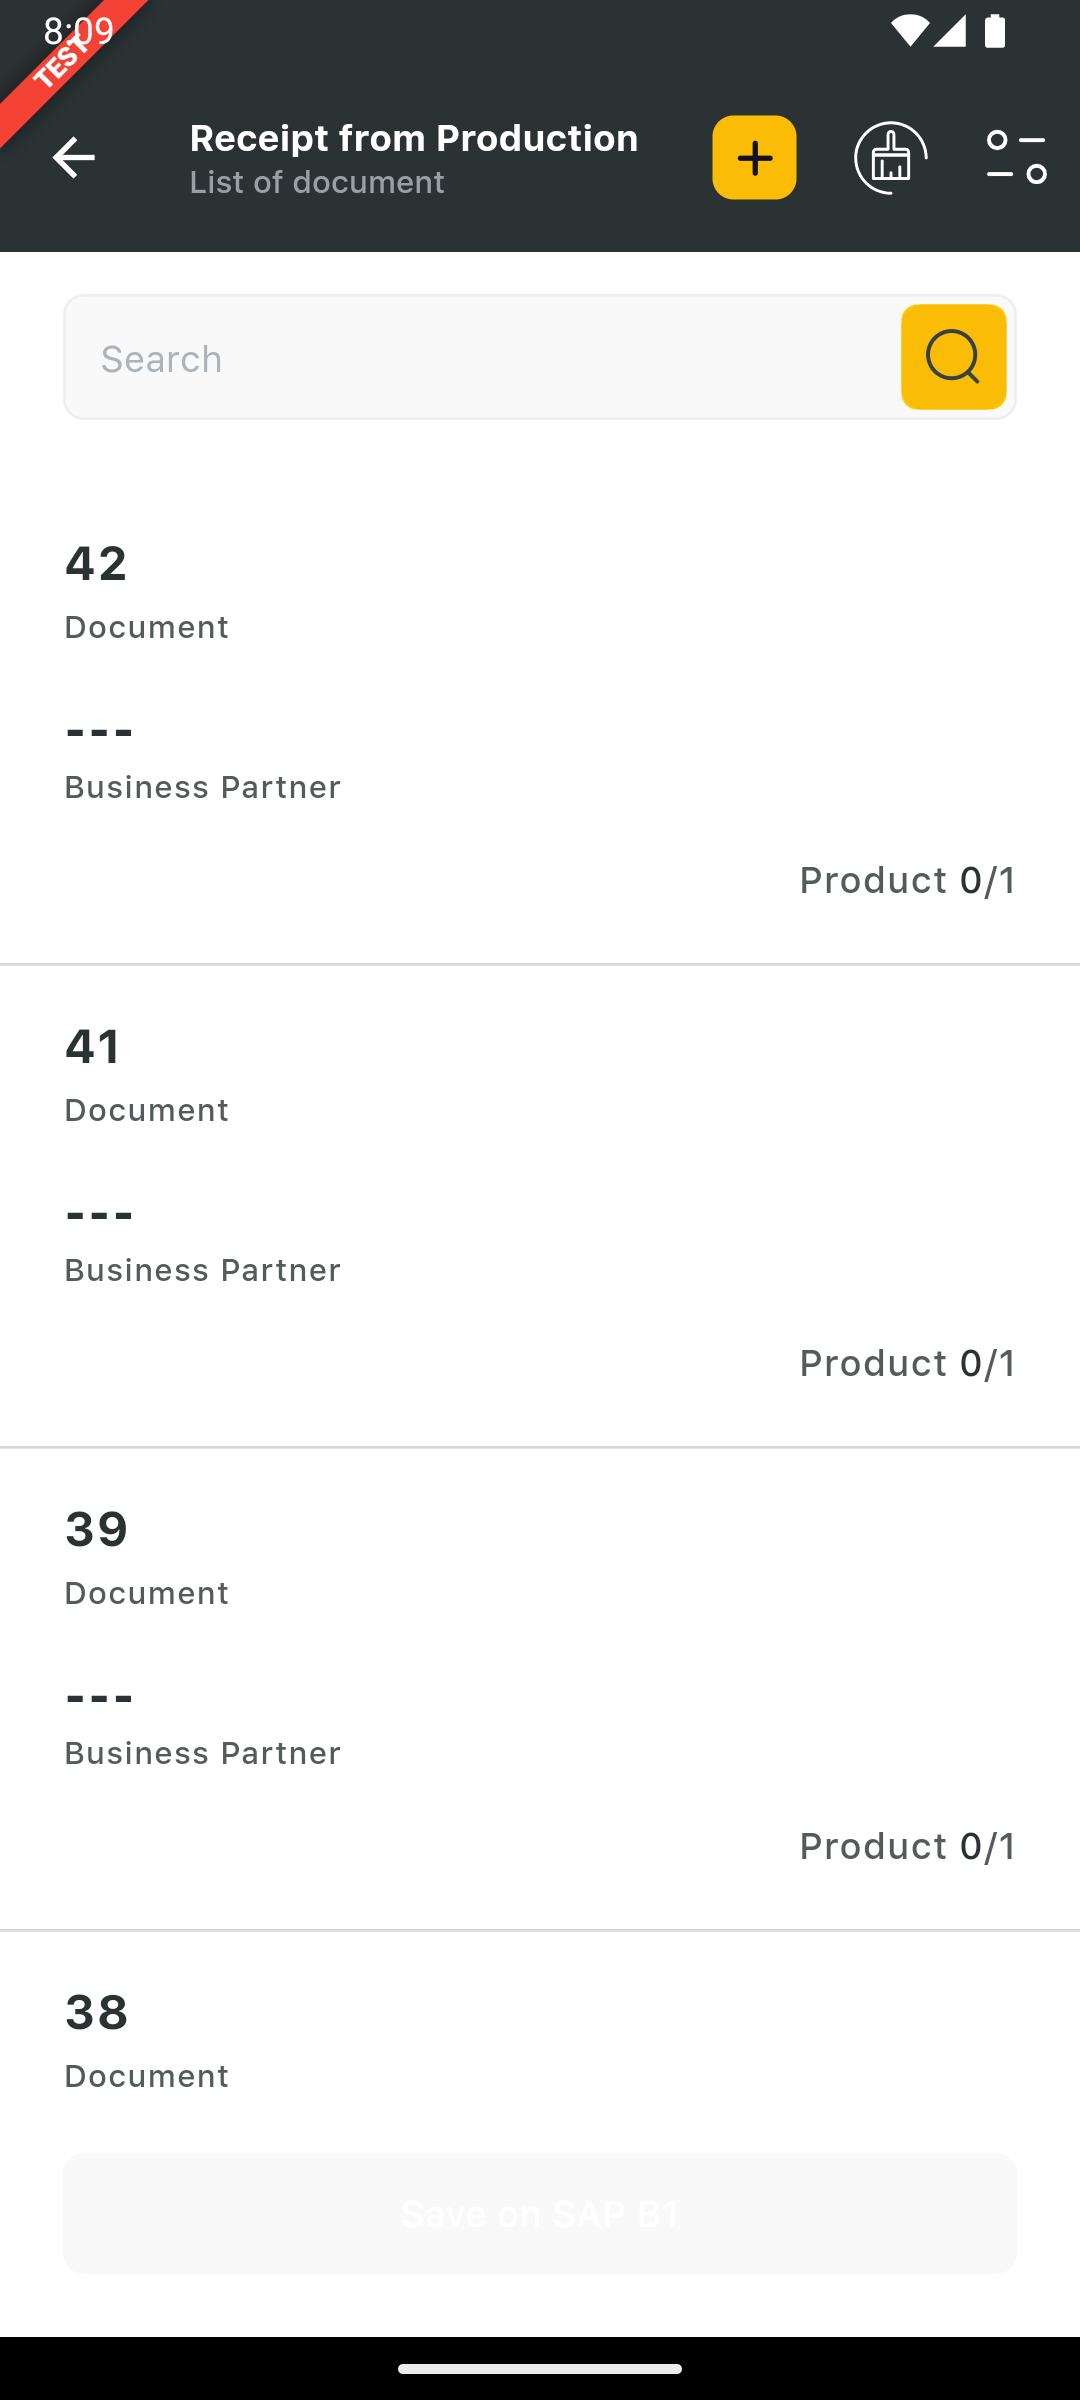
Task: Add a new document with plus button
Action: [x=754, y=158]
